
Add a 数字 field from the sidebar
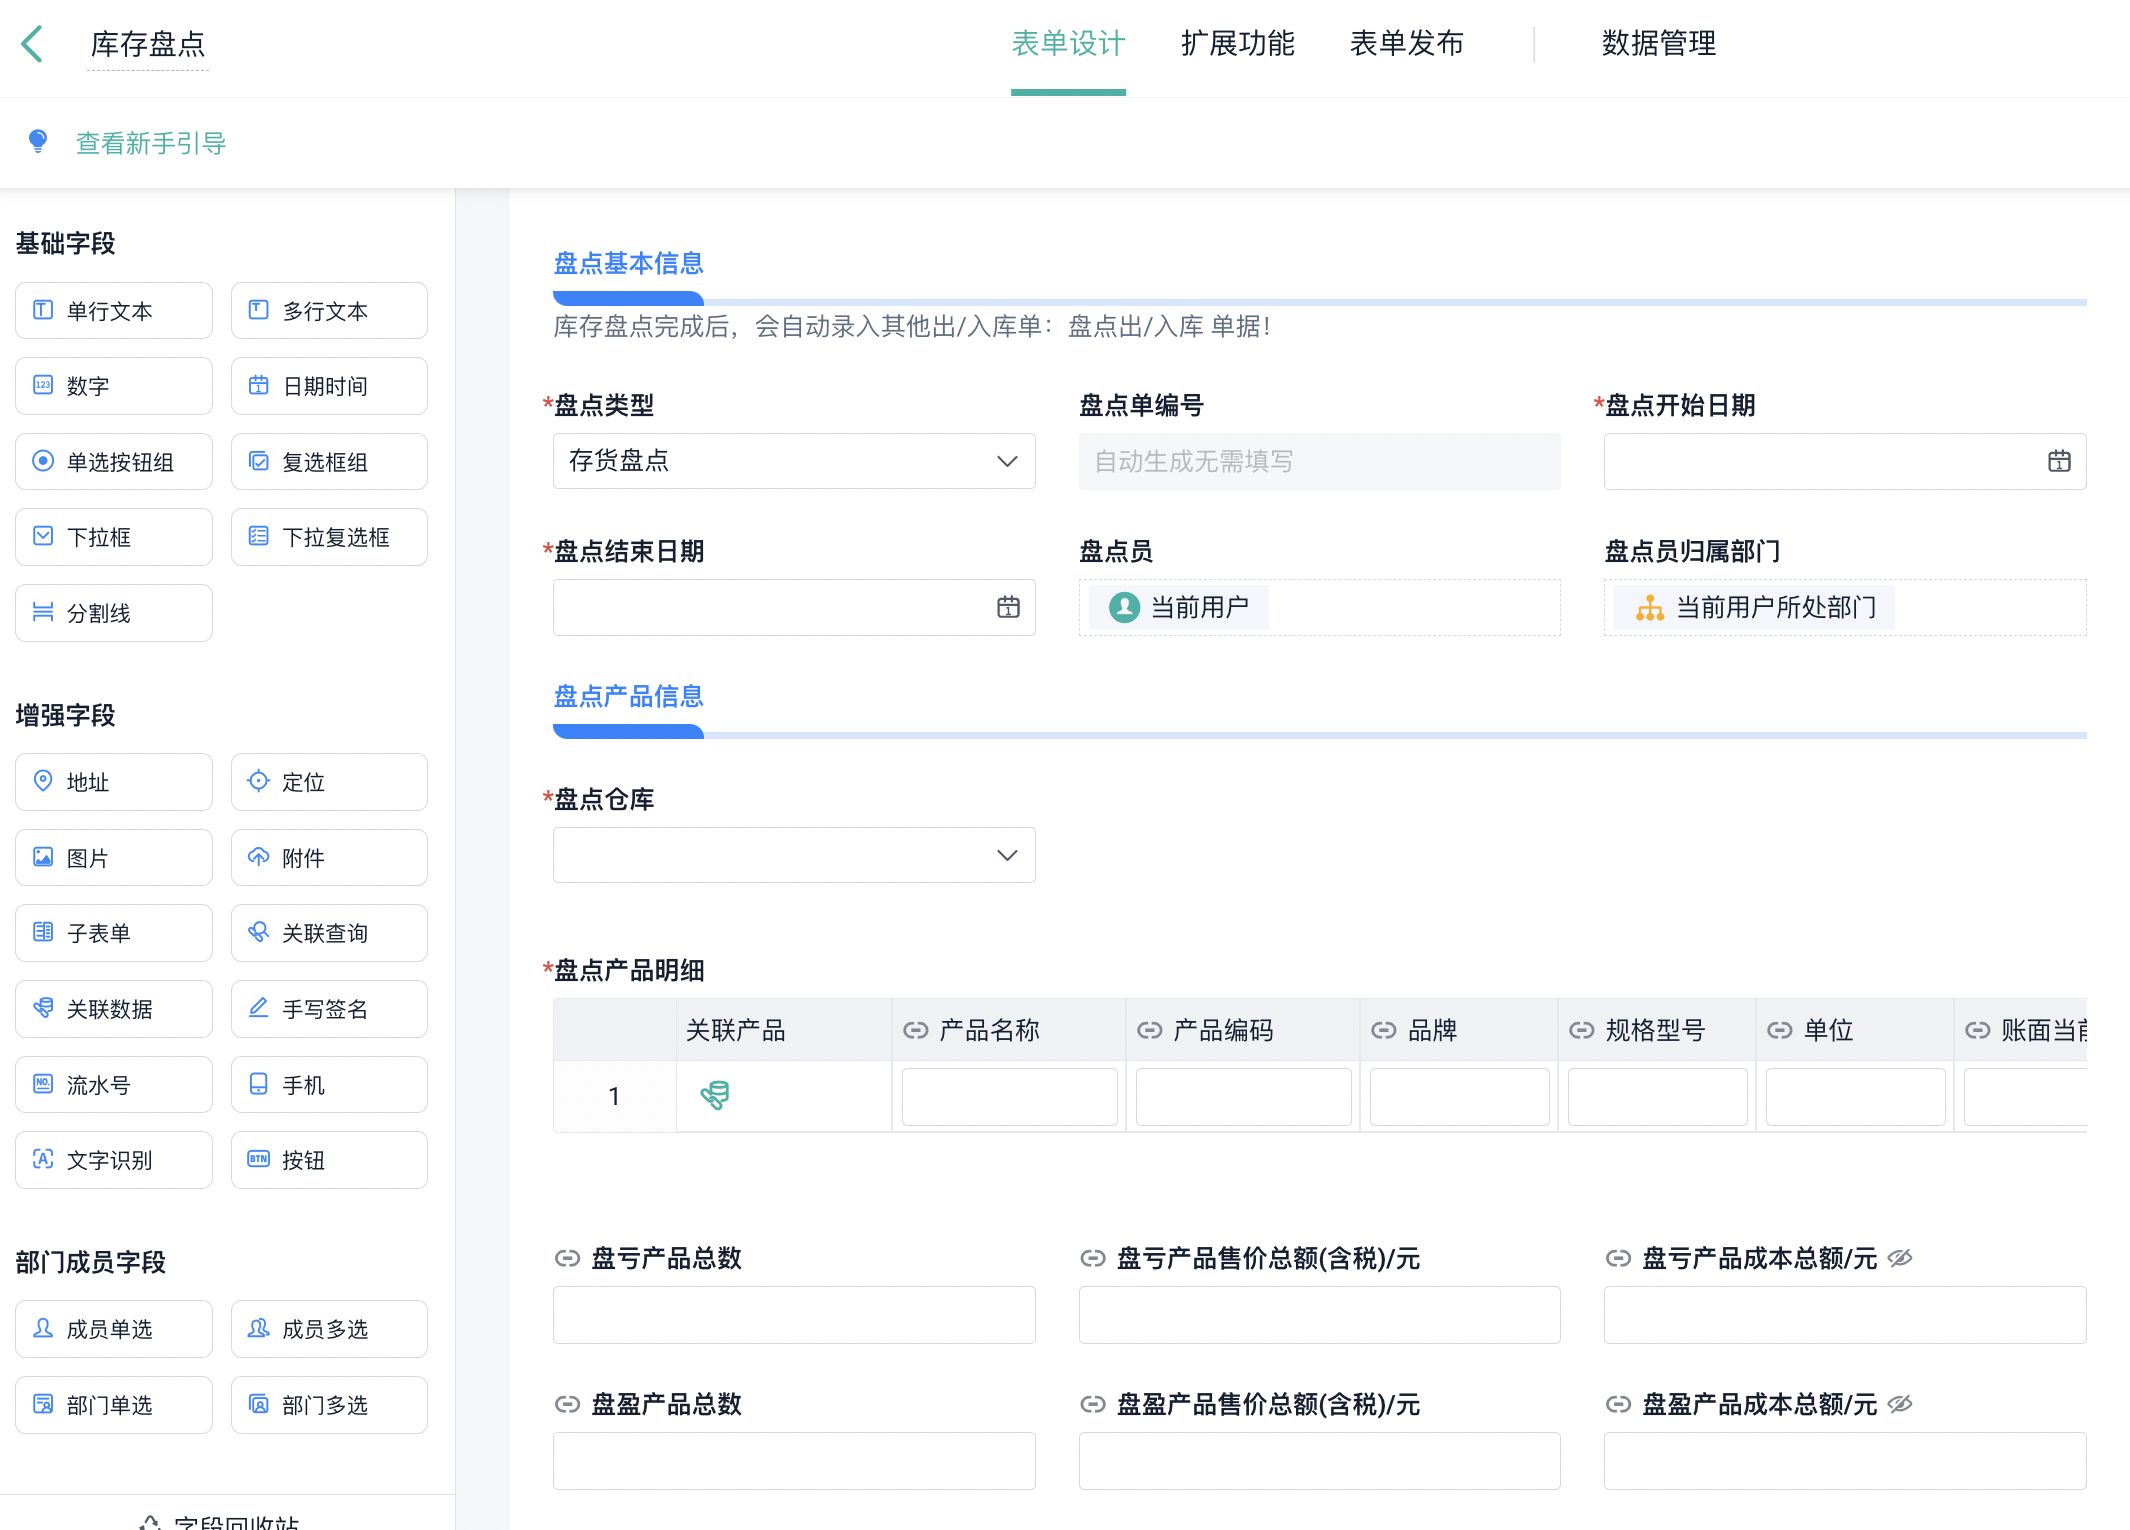(112, 385)
